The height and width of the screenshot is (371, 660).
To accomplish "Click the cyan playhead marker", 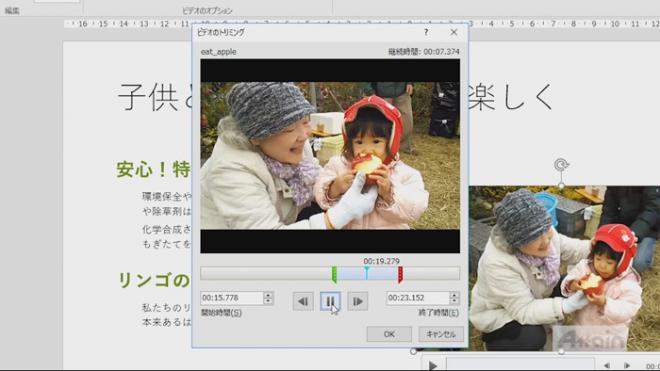I will point(367,273).
